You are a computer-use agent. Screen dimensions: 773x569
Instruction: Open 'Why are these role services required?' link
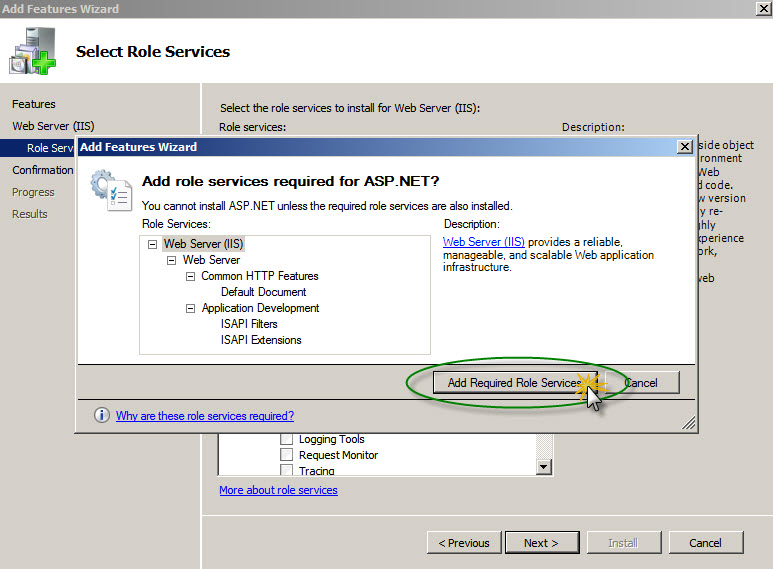click(x=205, y=416)
